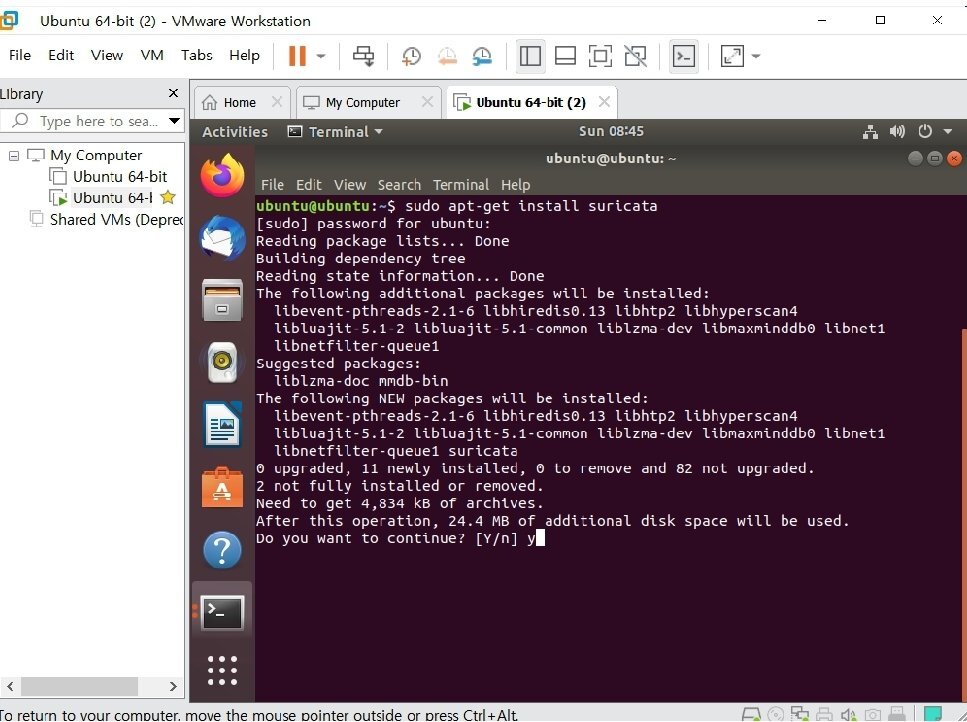Image resolution: width=967 pixels, height=722 pixels.
Task: Click the volume icon in Ubuntu top bar
Action: (897, 131)
